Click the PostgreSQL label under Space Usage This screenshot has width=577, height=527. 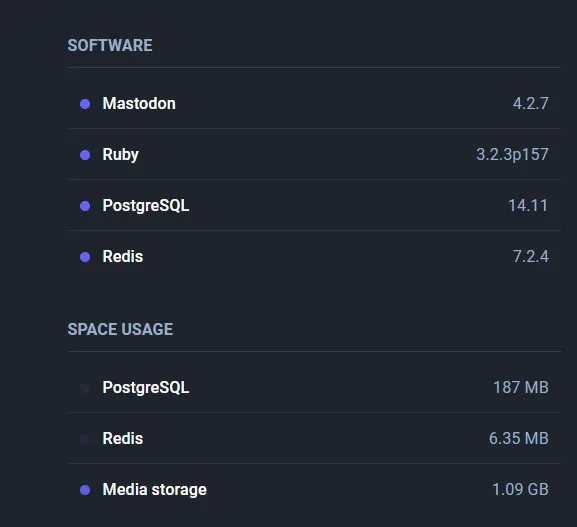(x=146, y=388)
